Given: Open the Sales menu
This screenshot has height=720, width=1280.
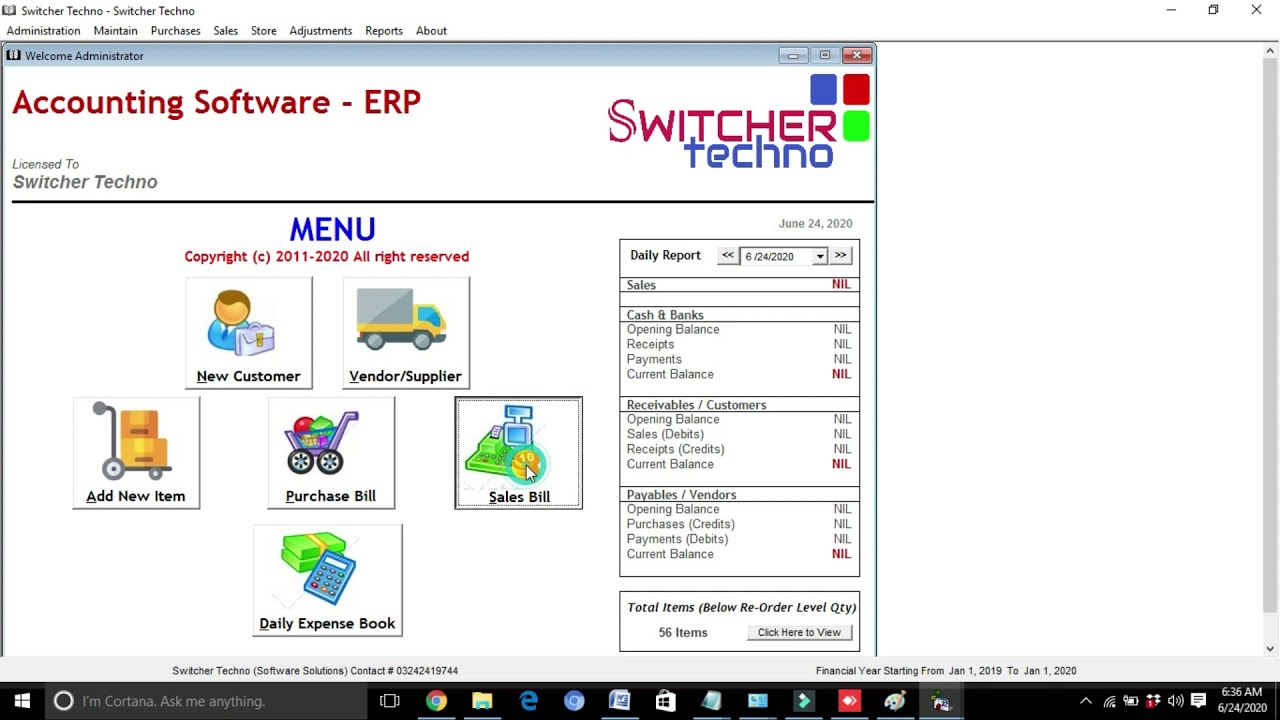Looking at the screenshot, I should [x=226, y=31].
